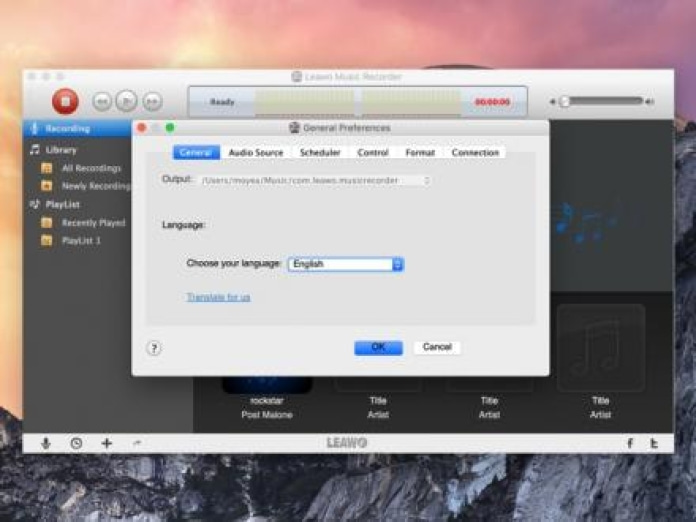
Task: Click the volume slider knob
Action: click(564, 102)
